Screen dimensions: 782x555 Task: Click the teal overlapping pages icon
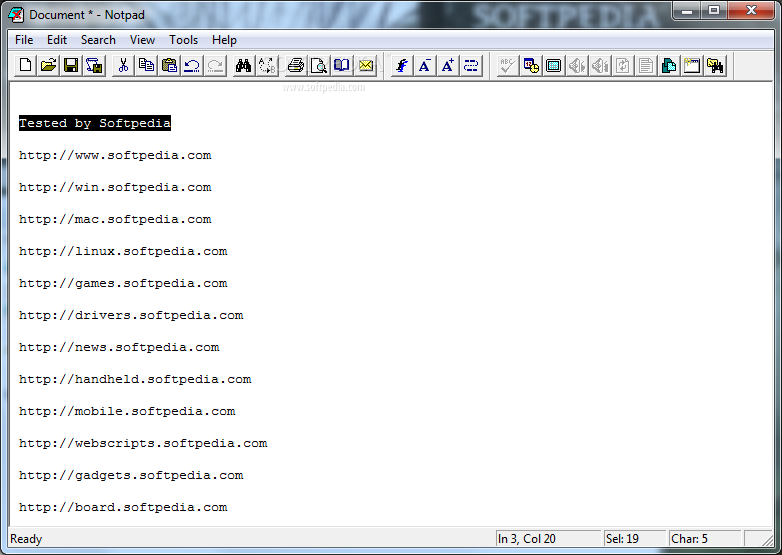(668, 65)
